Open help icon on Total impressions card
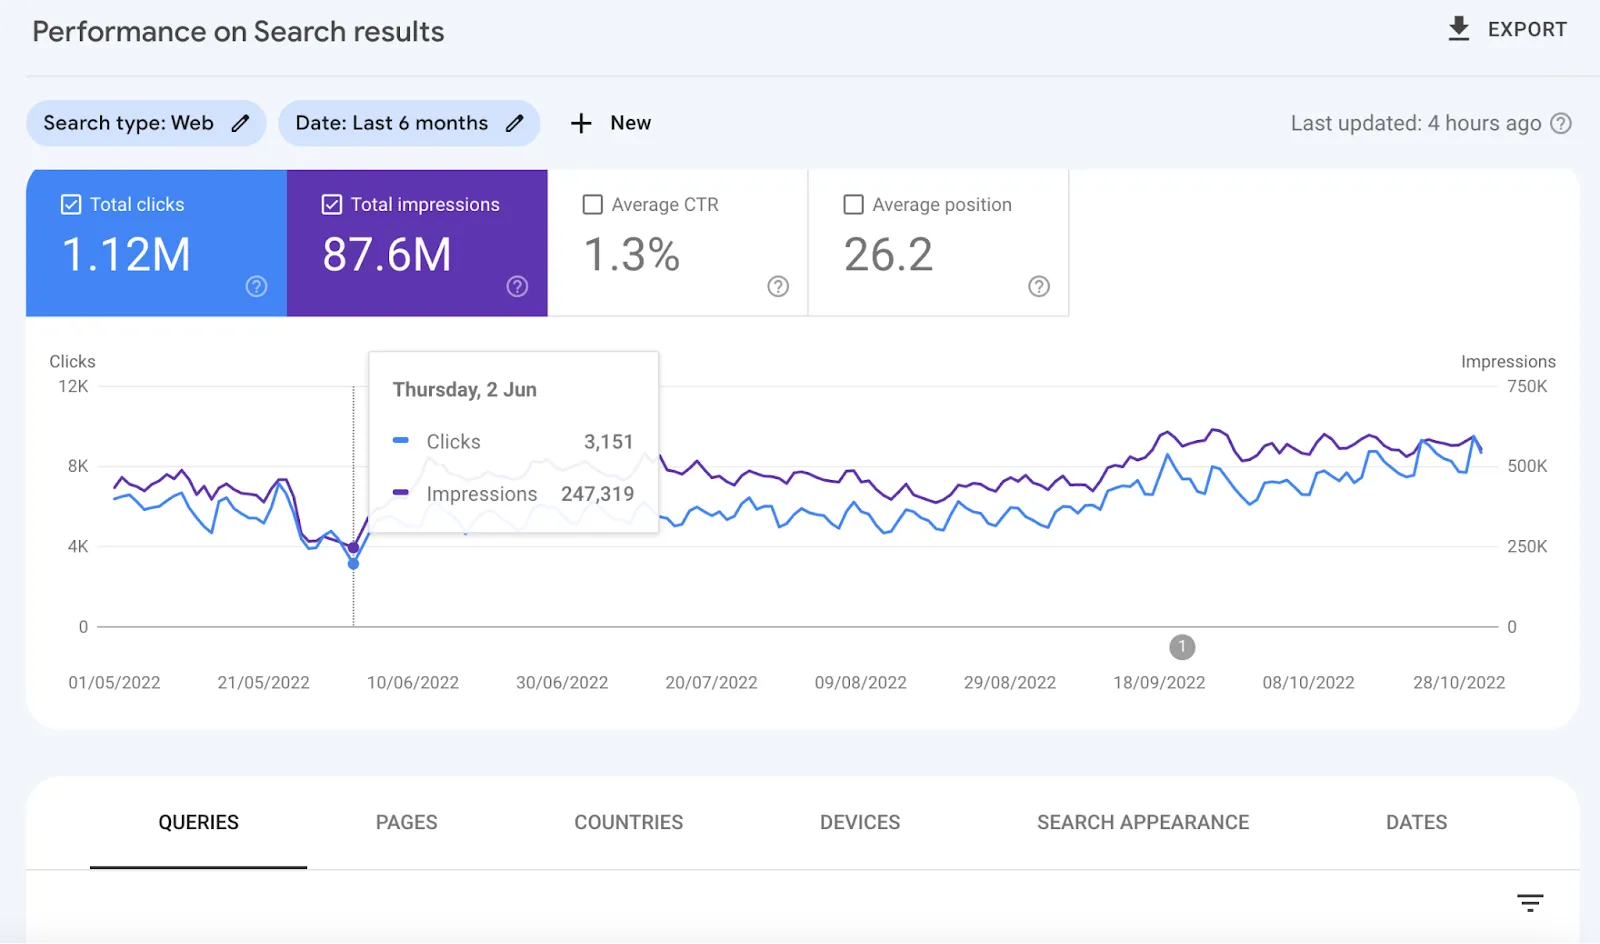Screen dimensions: 1600x944 [x=517, y=287]
